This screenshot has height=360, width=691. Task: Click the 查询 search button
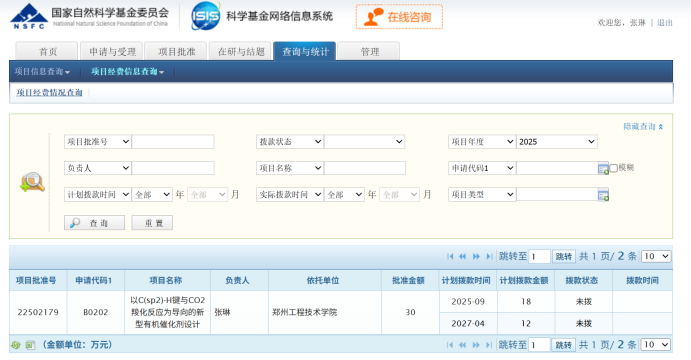(94, 223)
